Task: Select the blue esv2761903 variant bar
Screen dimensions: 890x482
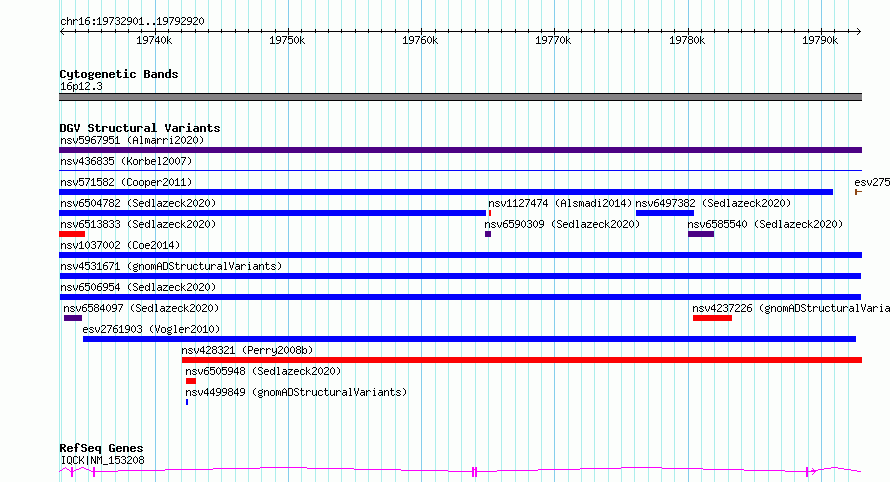Action: point(469,339)
